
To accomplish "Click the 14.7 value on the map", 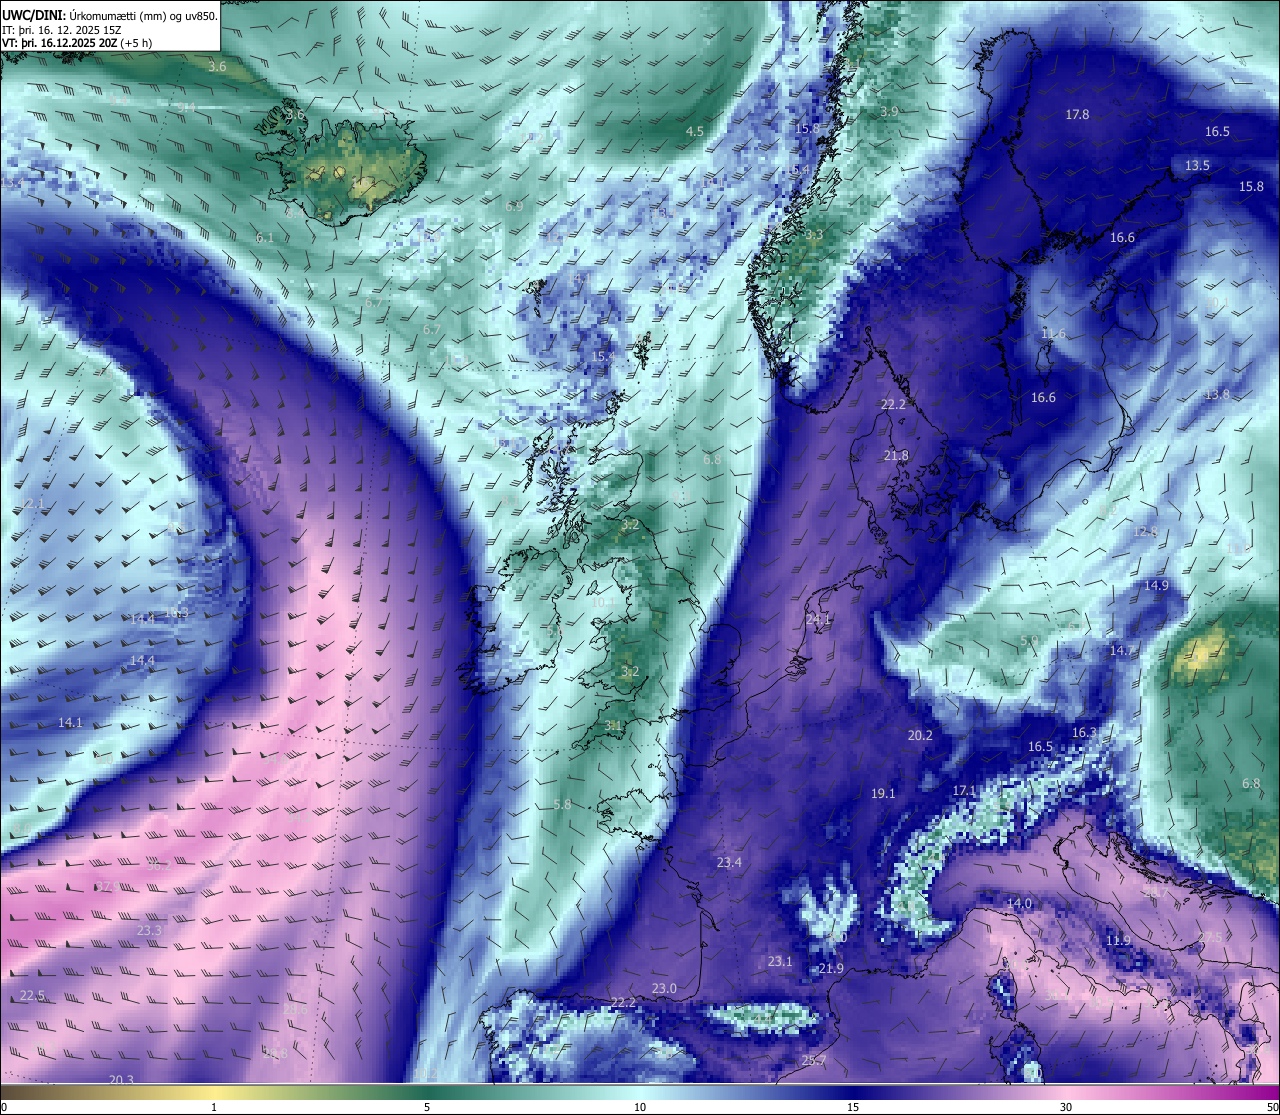I will coord(1122,651).
